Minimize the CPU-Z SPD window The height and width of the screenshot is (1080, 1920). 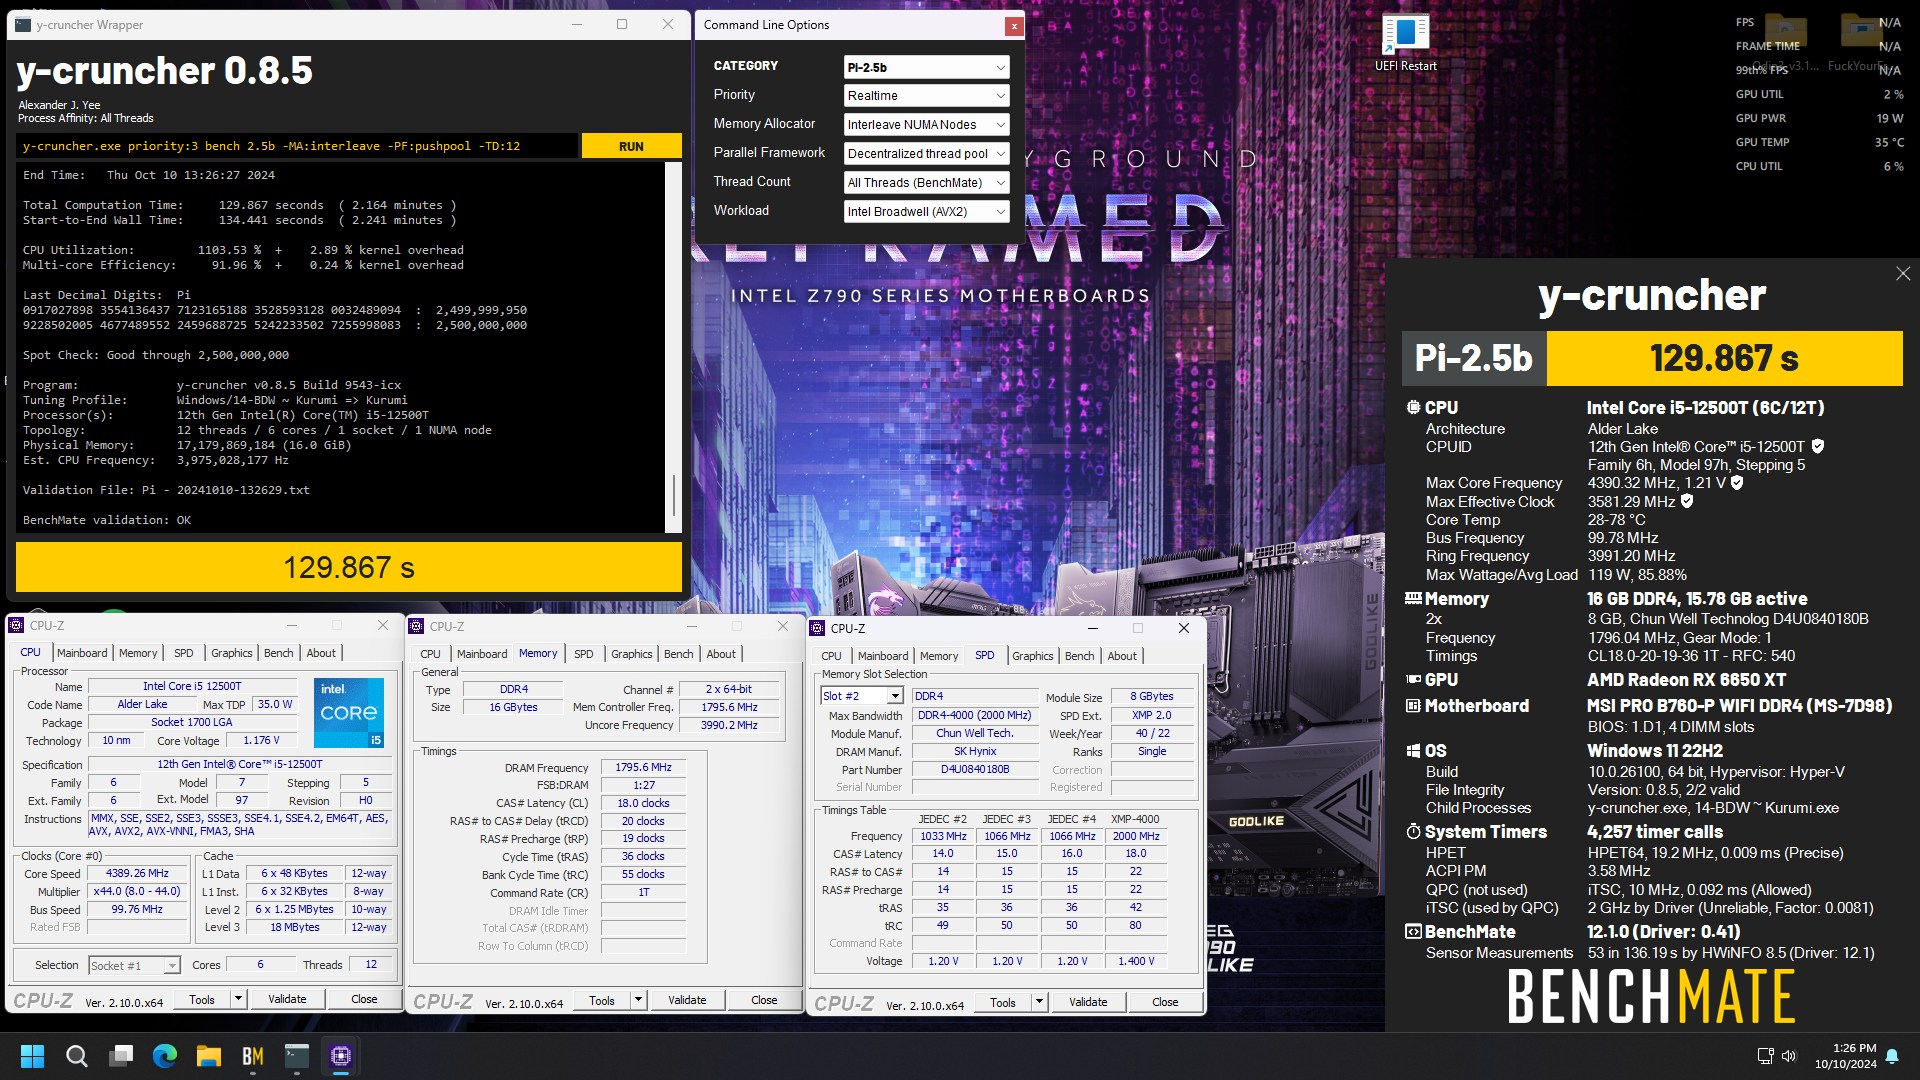pyautogui.click(x=1092, y=628)
